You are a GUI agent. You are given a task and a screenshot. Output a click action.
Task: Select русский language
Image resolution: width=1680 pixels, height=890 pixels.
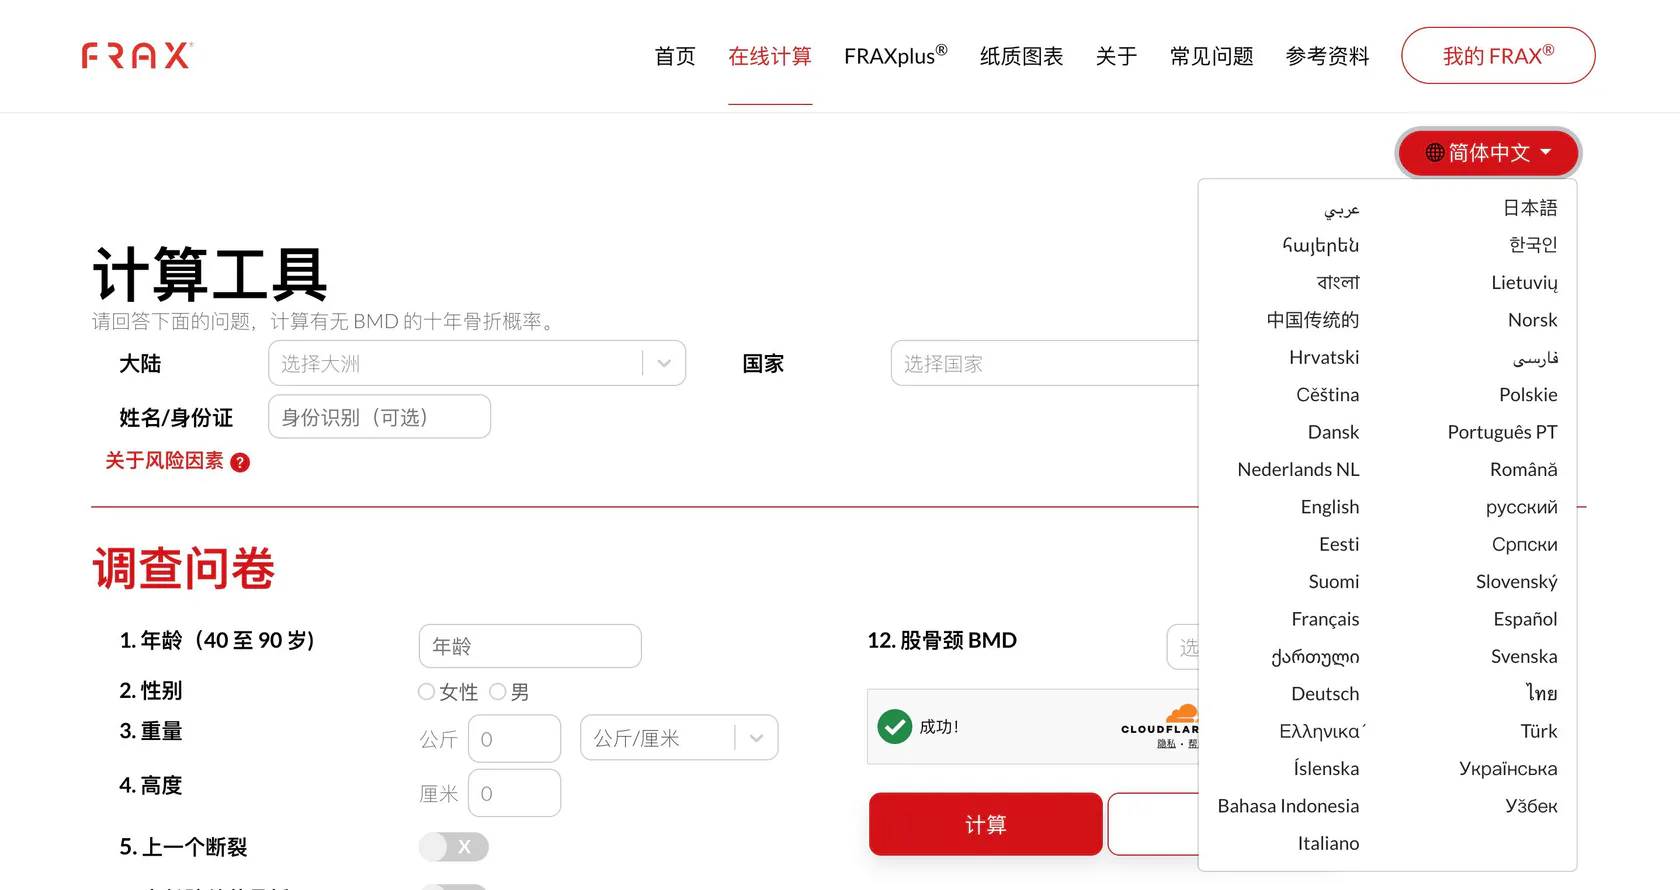click(1521, 507)
